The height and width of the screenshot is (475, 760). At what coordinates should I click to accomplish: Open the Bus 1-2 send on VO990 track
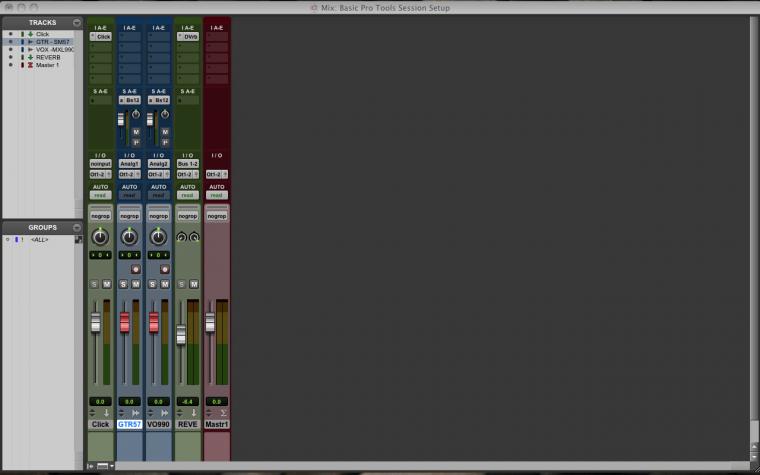[x=158, y=100]
